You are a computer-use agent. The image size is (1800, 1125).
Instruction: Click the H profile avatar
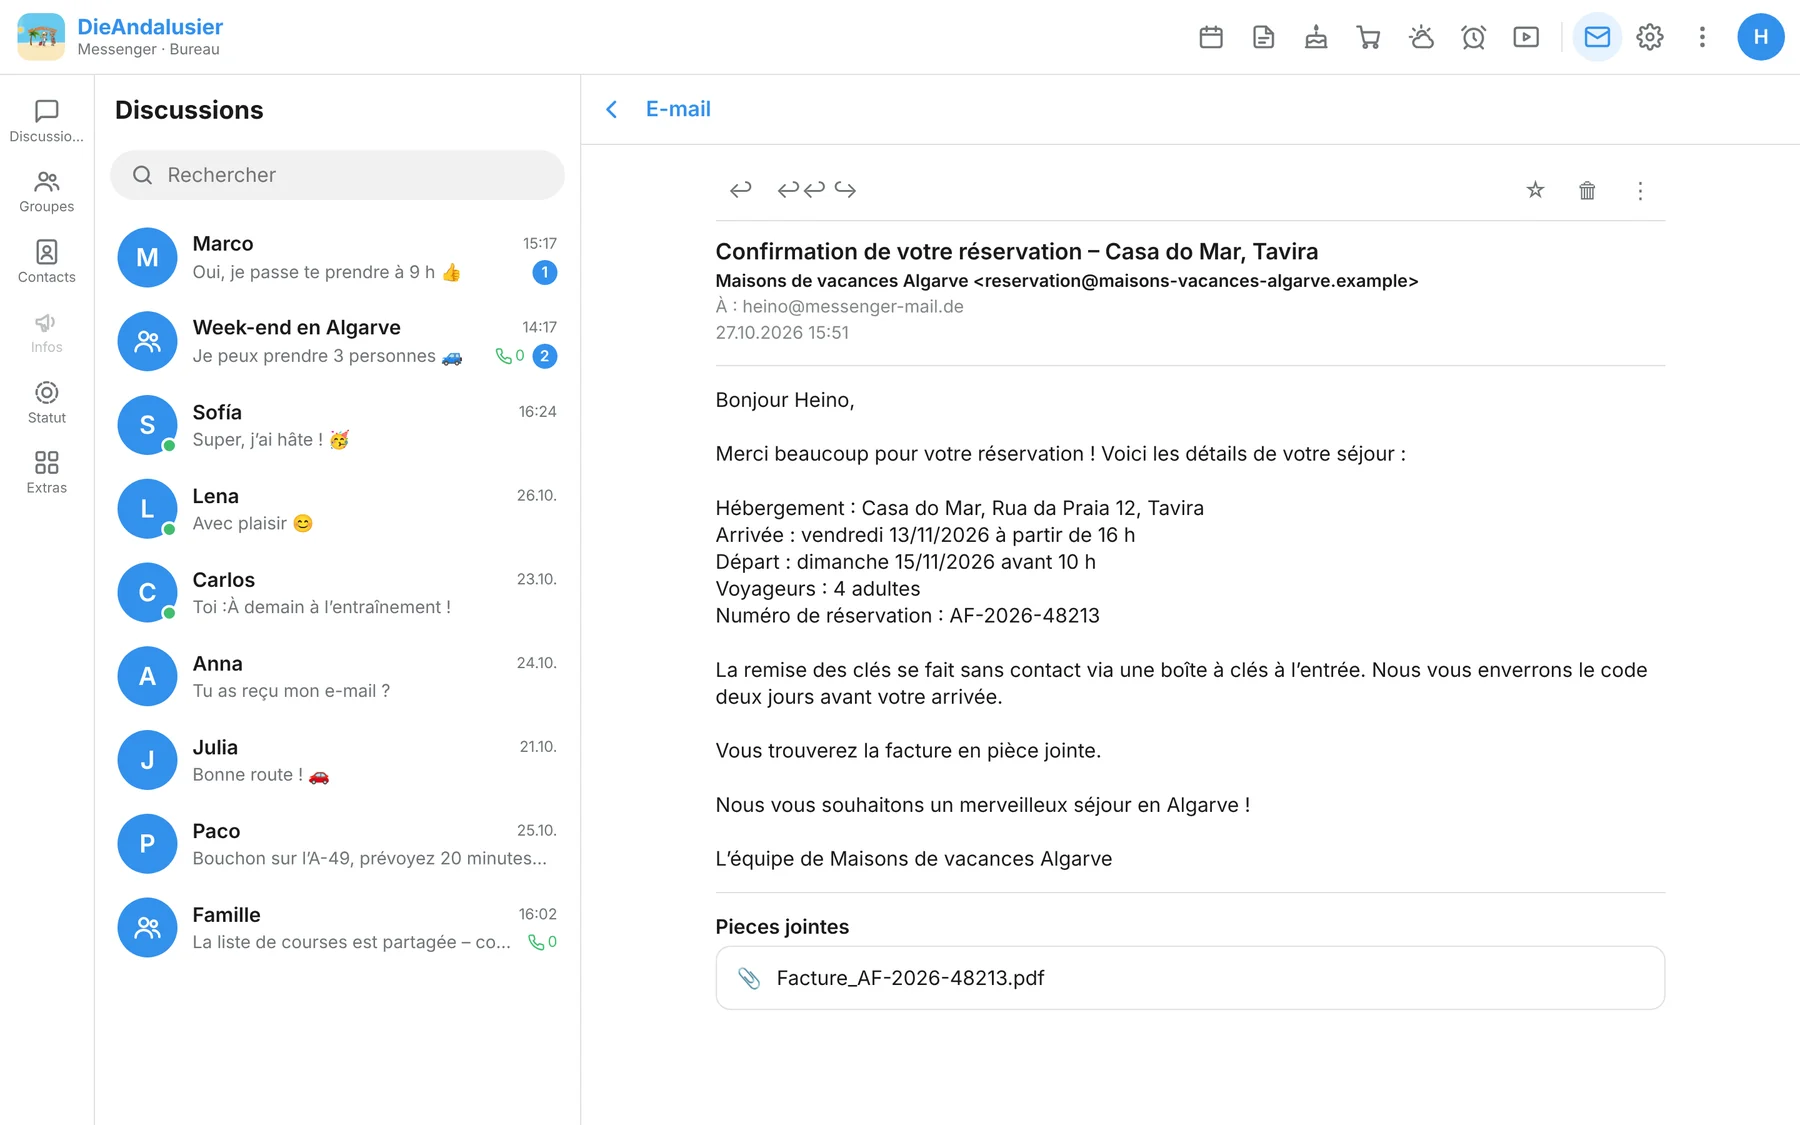(x=1761, y=37)
